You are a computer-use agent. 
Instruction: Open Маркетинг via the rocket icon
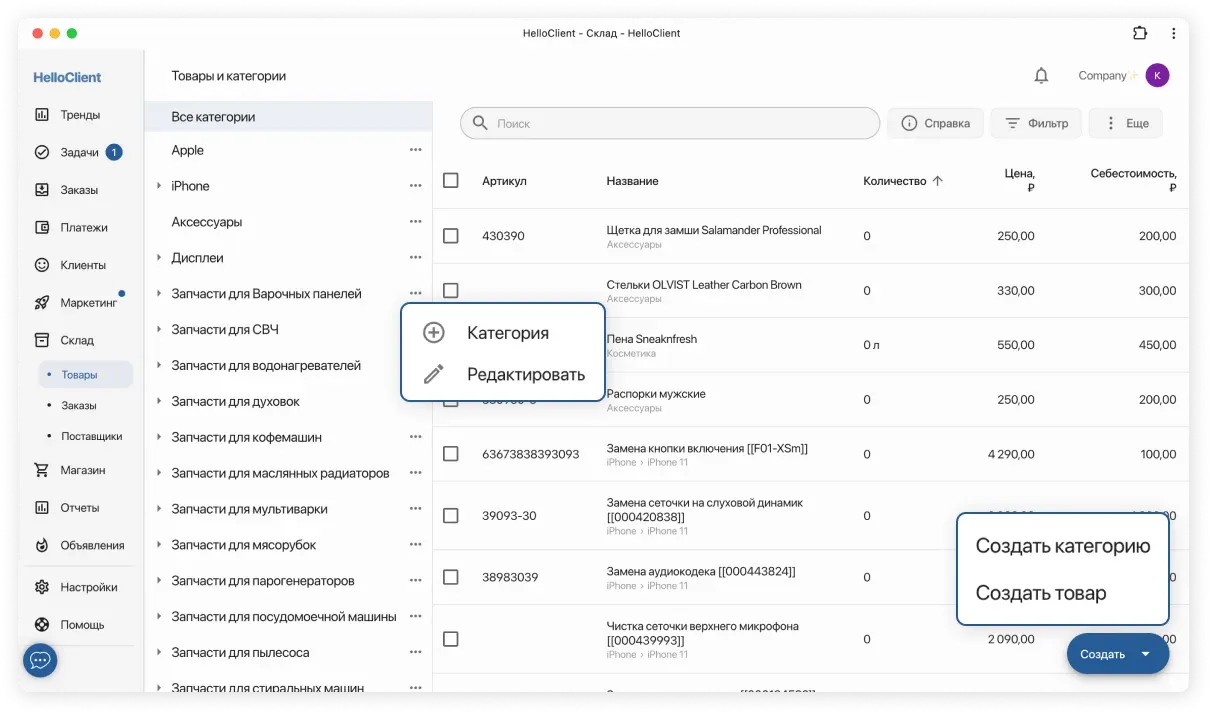coord(42,303)
